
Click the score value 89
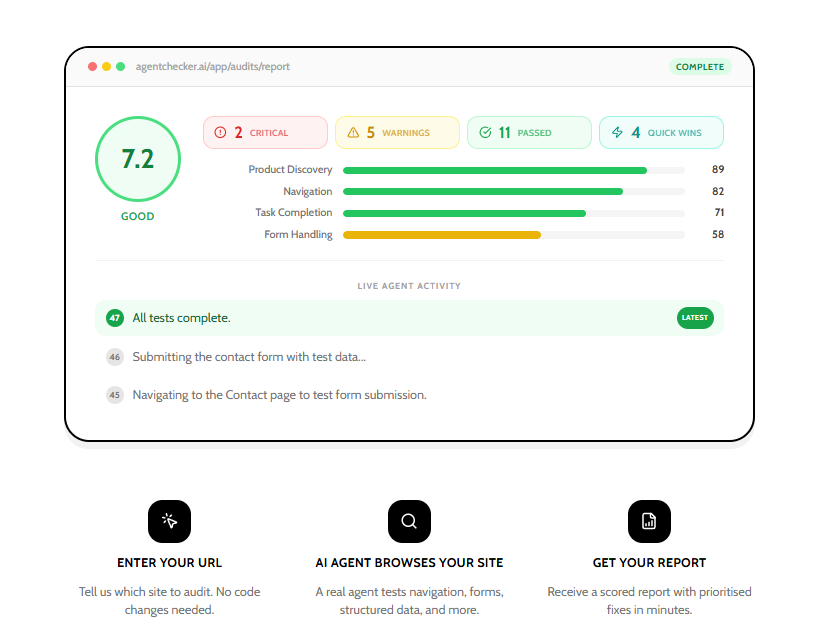pos(718,170)
